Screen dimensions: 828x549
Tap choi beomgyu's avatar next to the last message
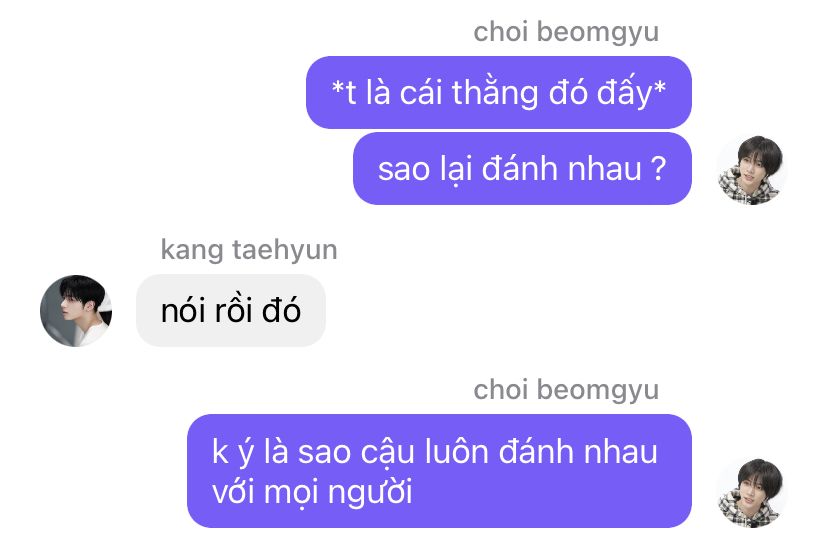(751, 493)
